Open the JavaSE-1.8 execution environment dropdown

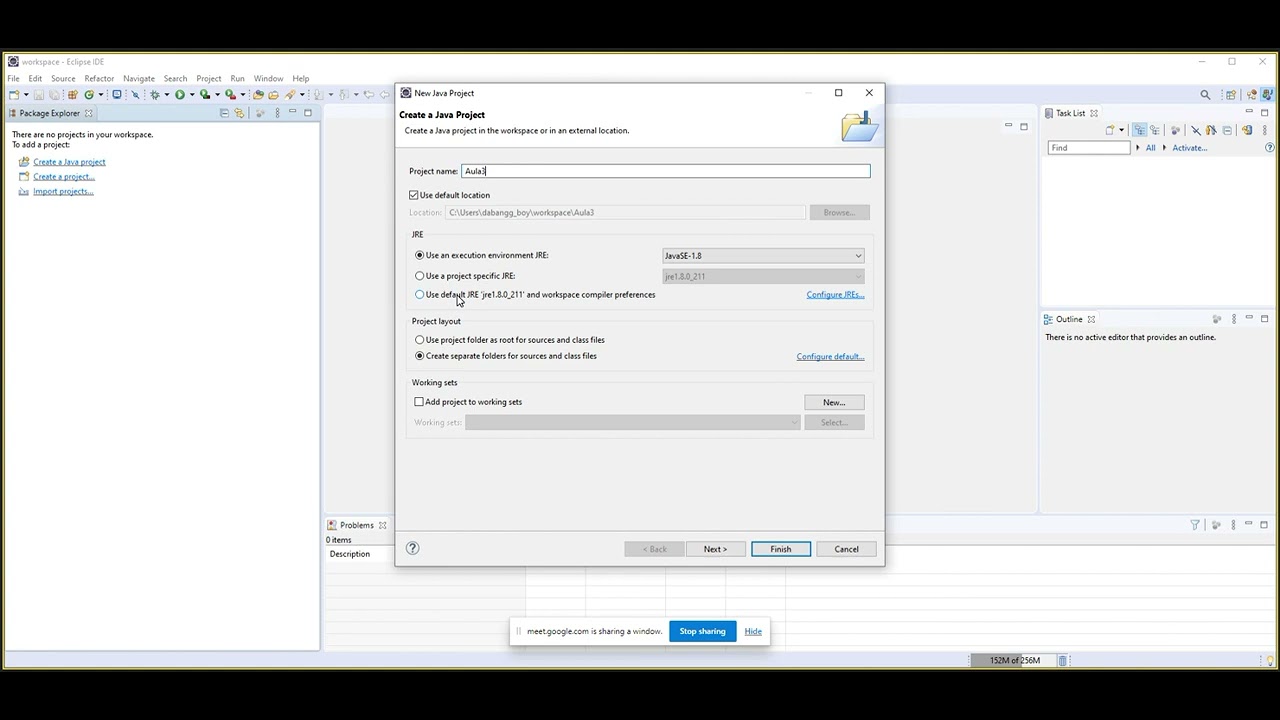point(763,255)
